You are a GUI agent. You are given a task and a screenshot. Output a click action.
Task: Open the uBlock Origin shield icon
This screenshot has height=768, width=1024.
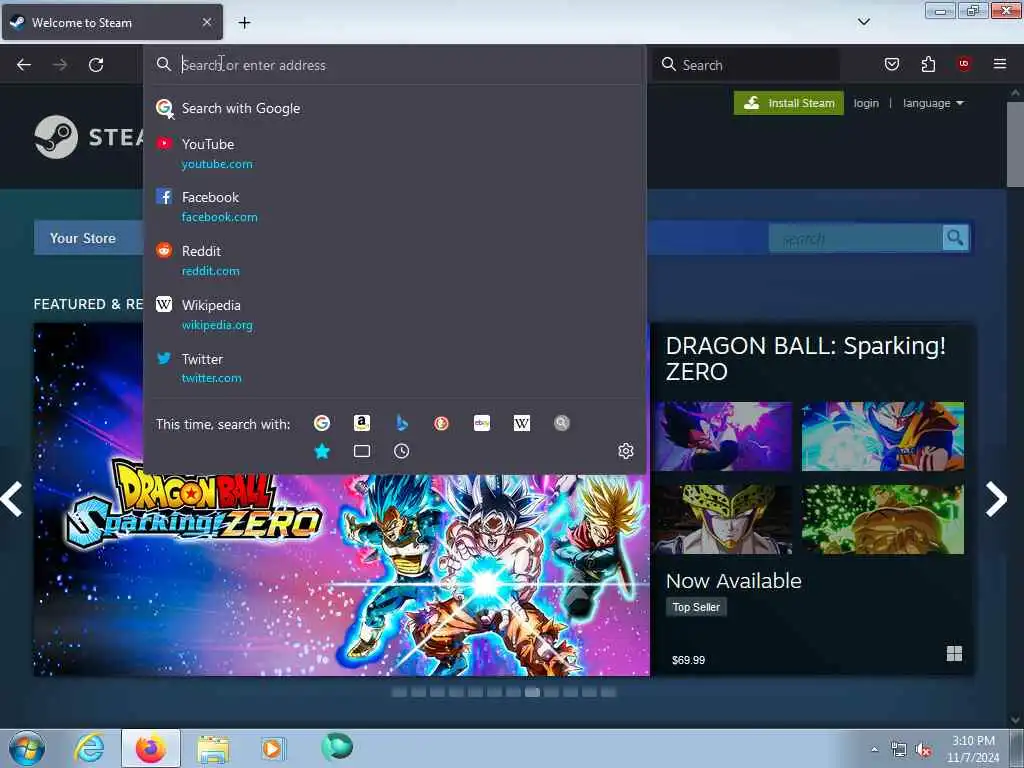click(x=964, y=63)
